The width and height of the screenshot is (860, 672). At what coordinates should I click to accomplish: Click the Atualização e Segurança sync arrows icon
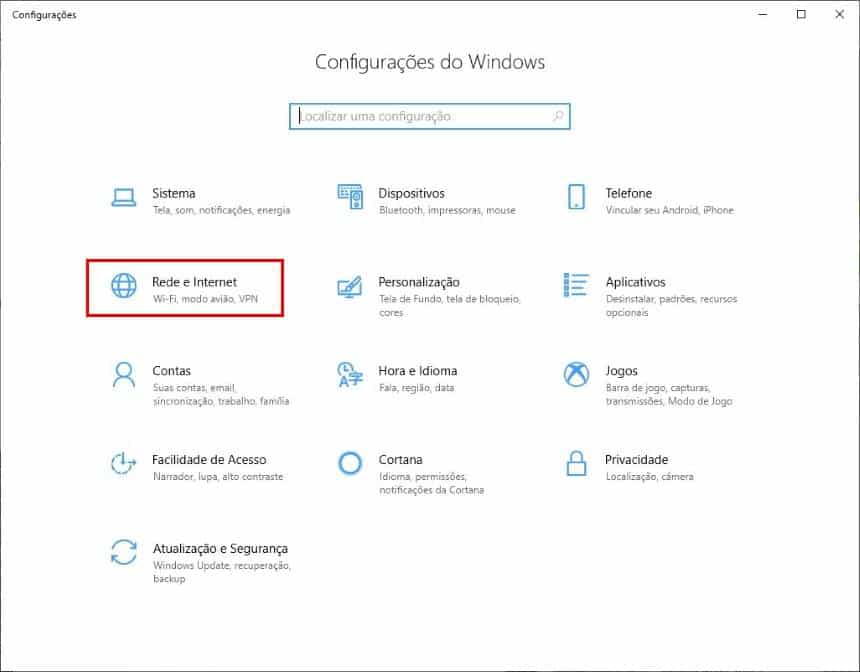[x=124, y=552]
